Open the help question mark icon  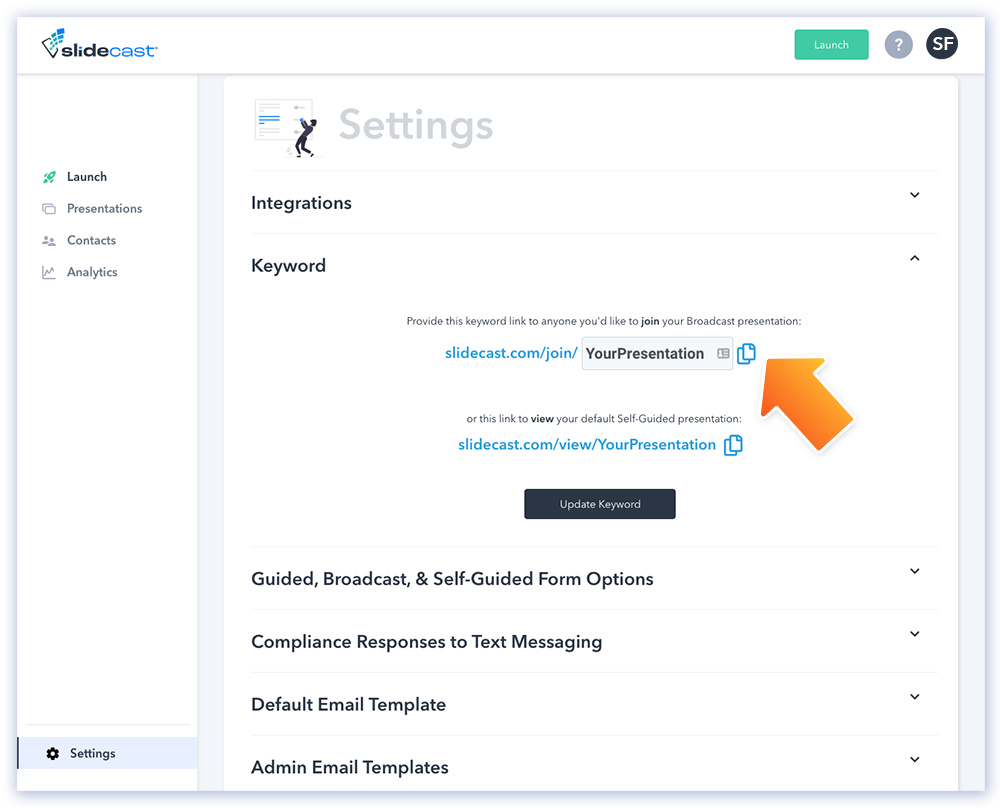pos(898,45)
